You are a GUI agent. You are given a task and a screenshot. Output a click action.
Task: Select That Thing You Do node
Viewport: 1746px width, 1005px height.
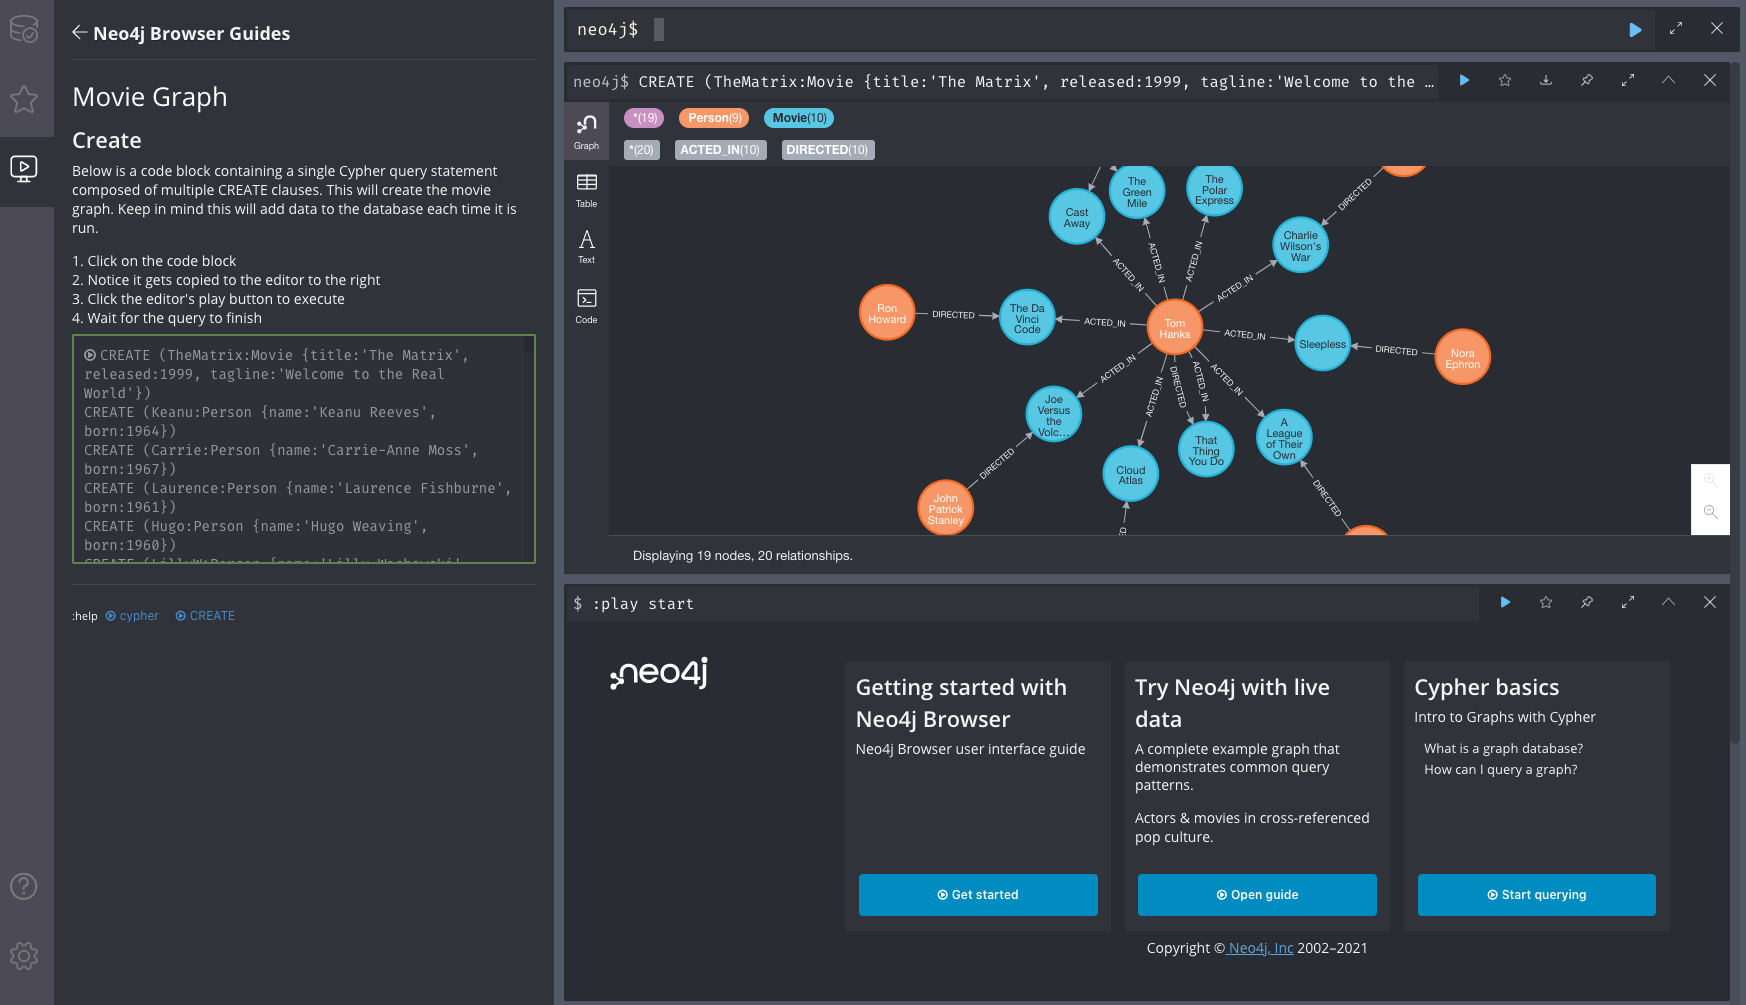1206,450
